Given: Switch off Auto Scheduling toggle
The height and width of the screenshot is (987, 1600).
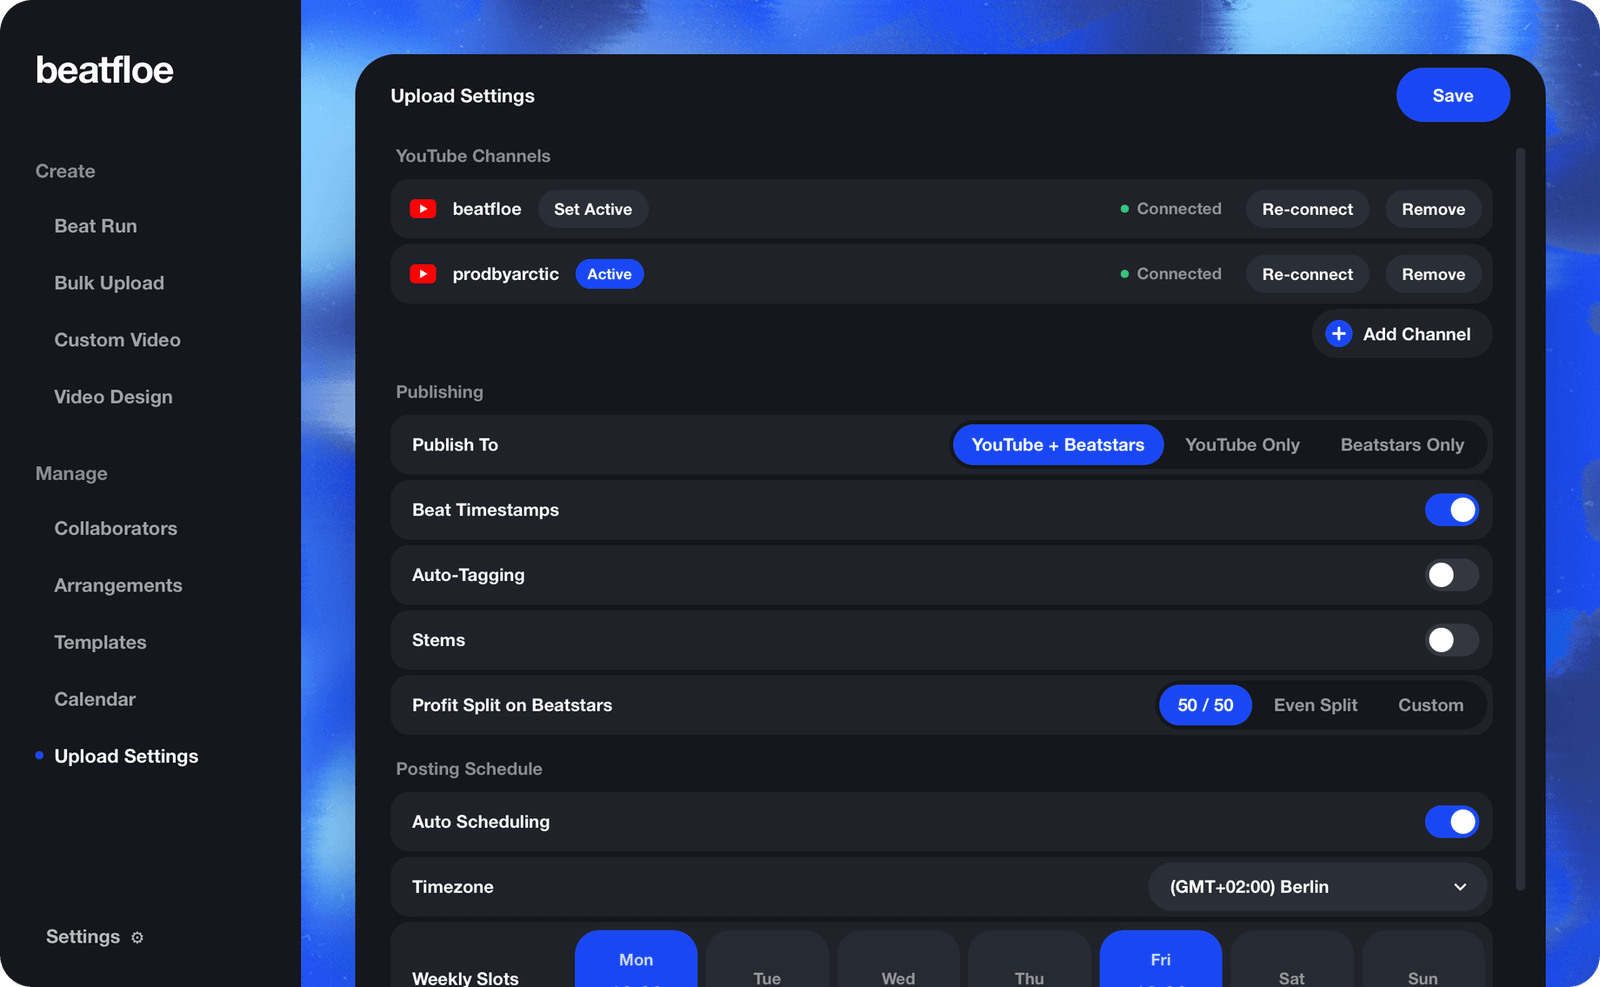Looking at the screenshot, I should pyautogui.click(x=1452, y=822).
